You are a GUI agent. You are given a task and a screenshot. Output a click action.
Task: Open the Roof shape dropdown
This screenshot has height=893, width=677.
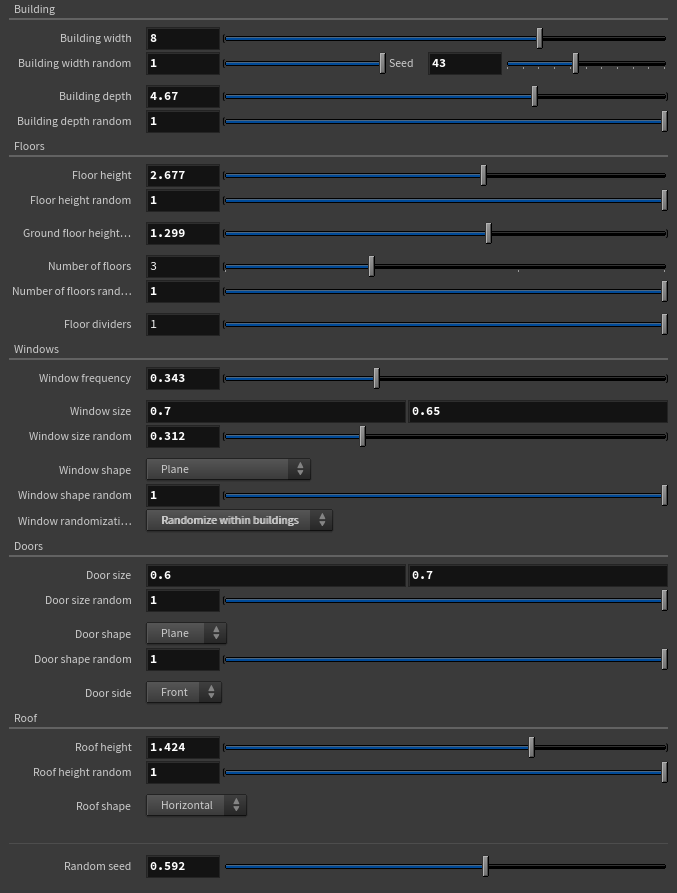[196, 805]
